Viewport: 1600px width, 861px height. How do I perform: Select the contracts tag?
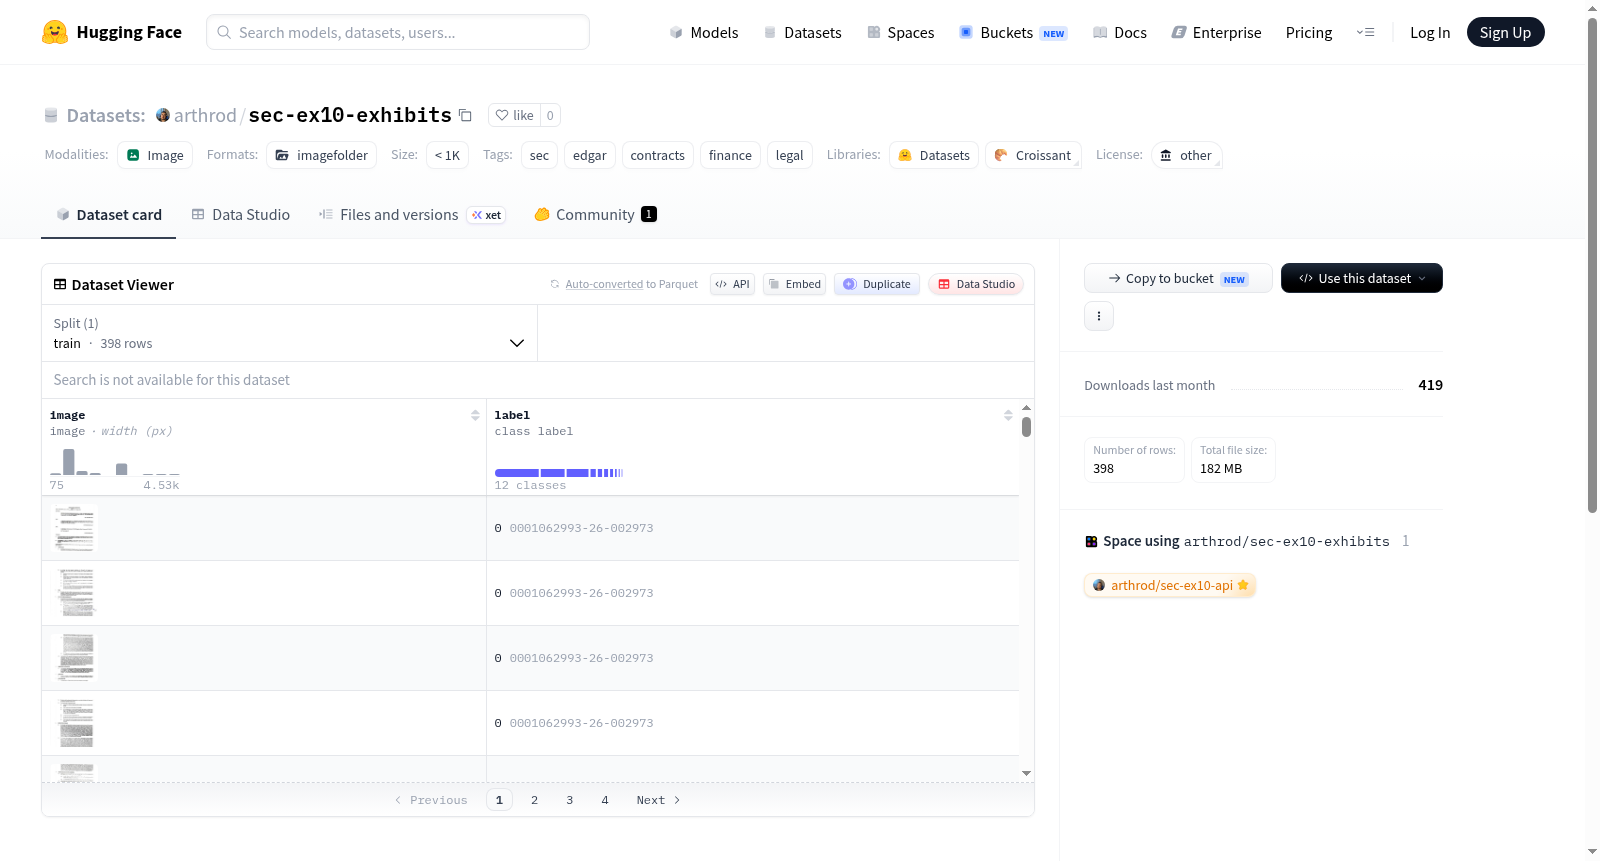(658, 155)
